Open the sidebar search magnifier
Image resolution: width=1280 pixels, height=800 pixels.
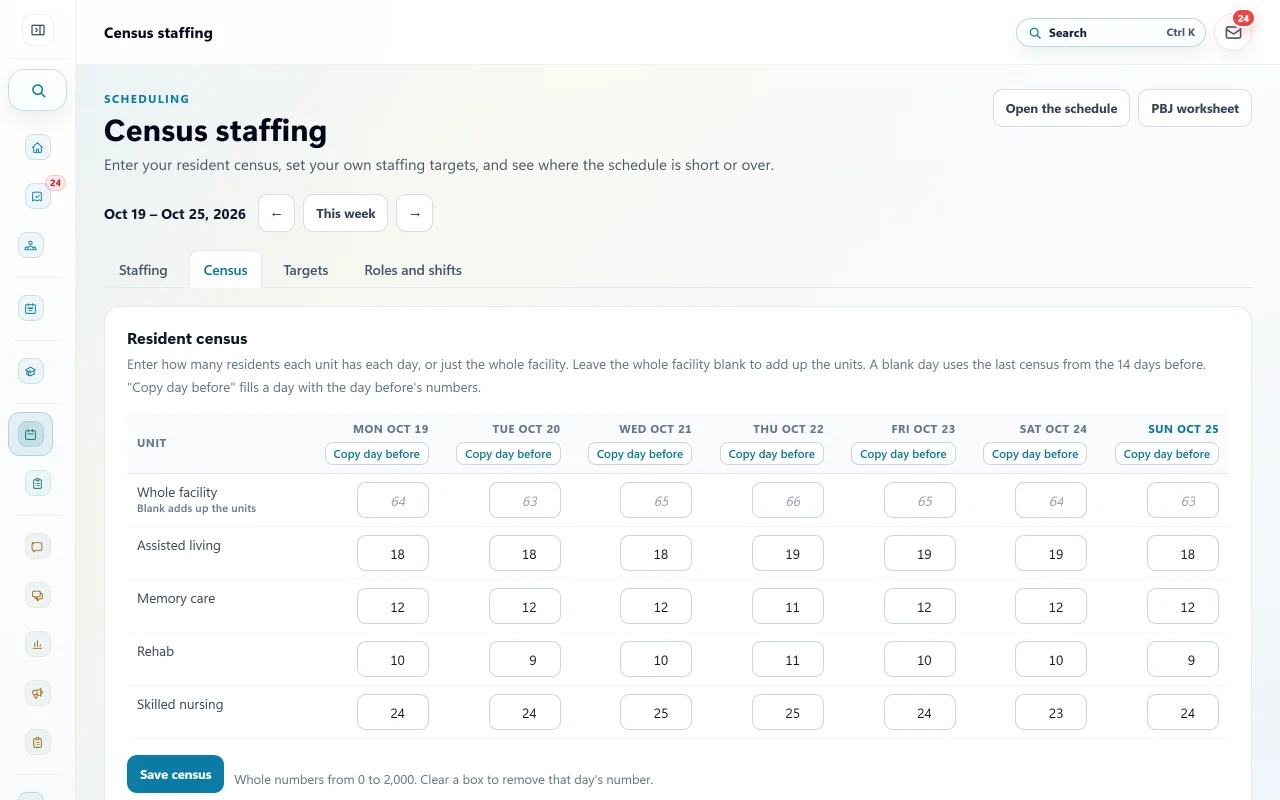coord(38,90)
